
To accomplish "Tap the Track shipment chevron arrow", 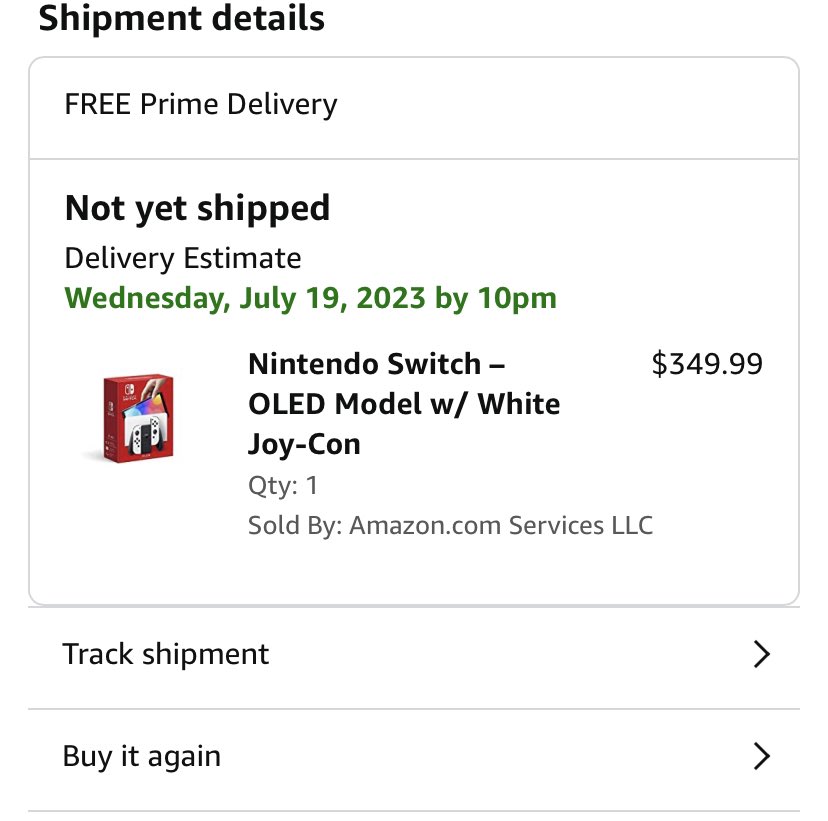I will click(761, 655).
